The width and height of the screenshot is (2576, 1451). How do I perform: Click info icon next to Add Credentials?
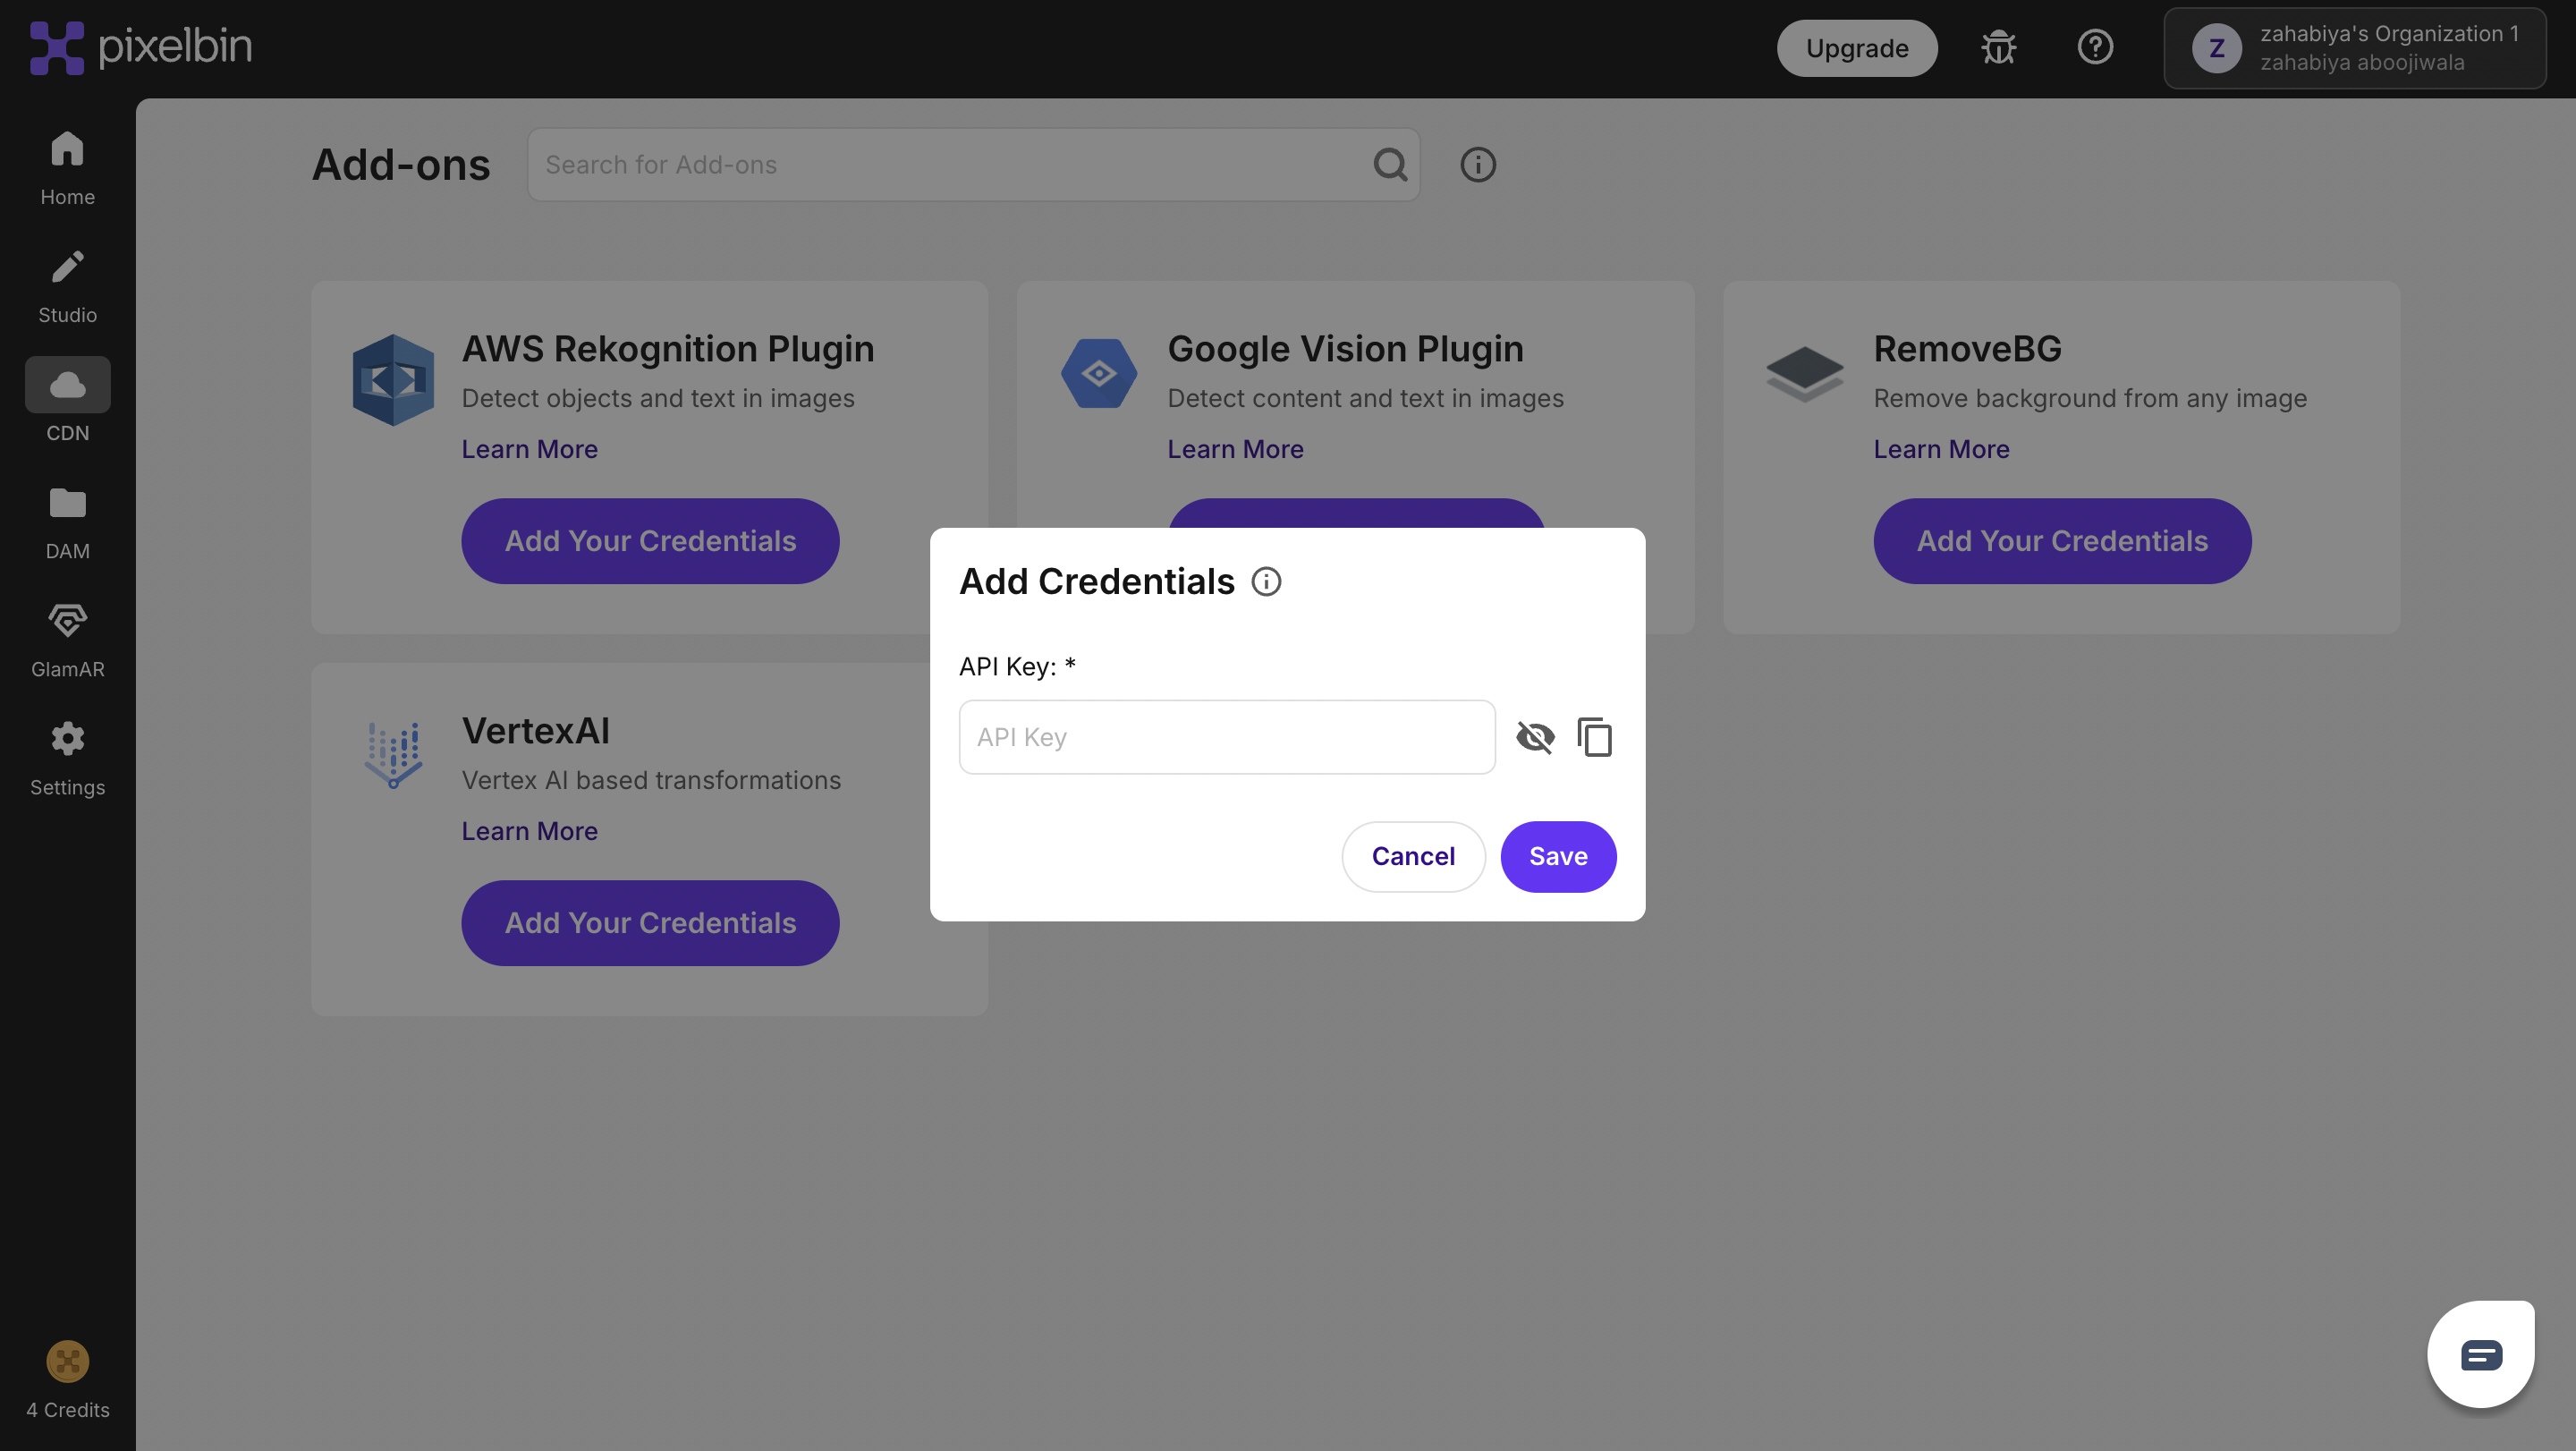1266,581
